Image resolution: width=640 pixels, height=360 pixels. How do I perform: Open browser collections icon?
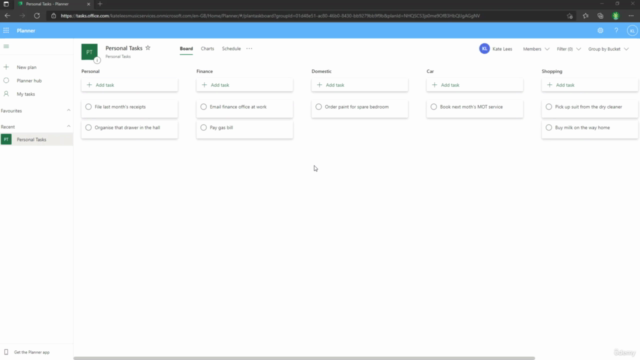600,16
